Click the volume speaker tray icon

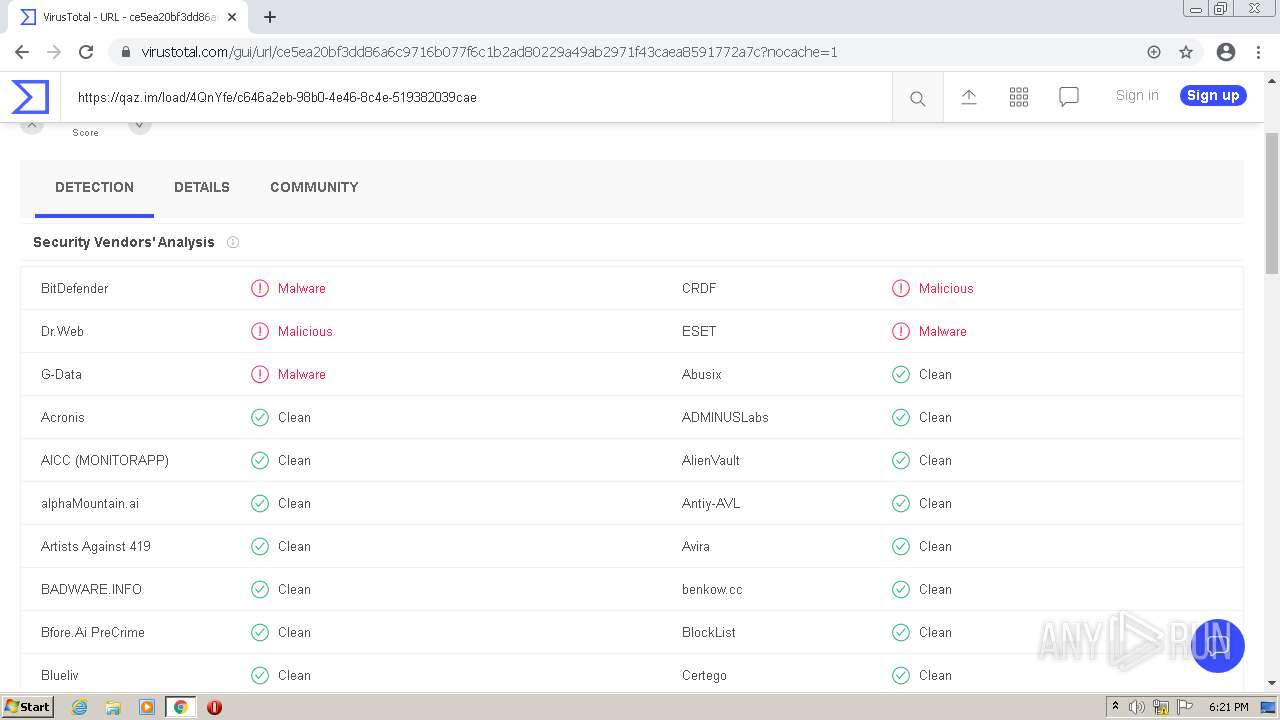click(1137, 707)
